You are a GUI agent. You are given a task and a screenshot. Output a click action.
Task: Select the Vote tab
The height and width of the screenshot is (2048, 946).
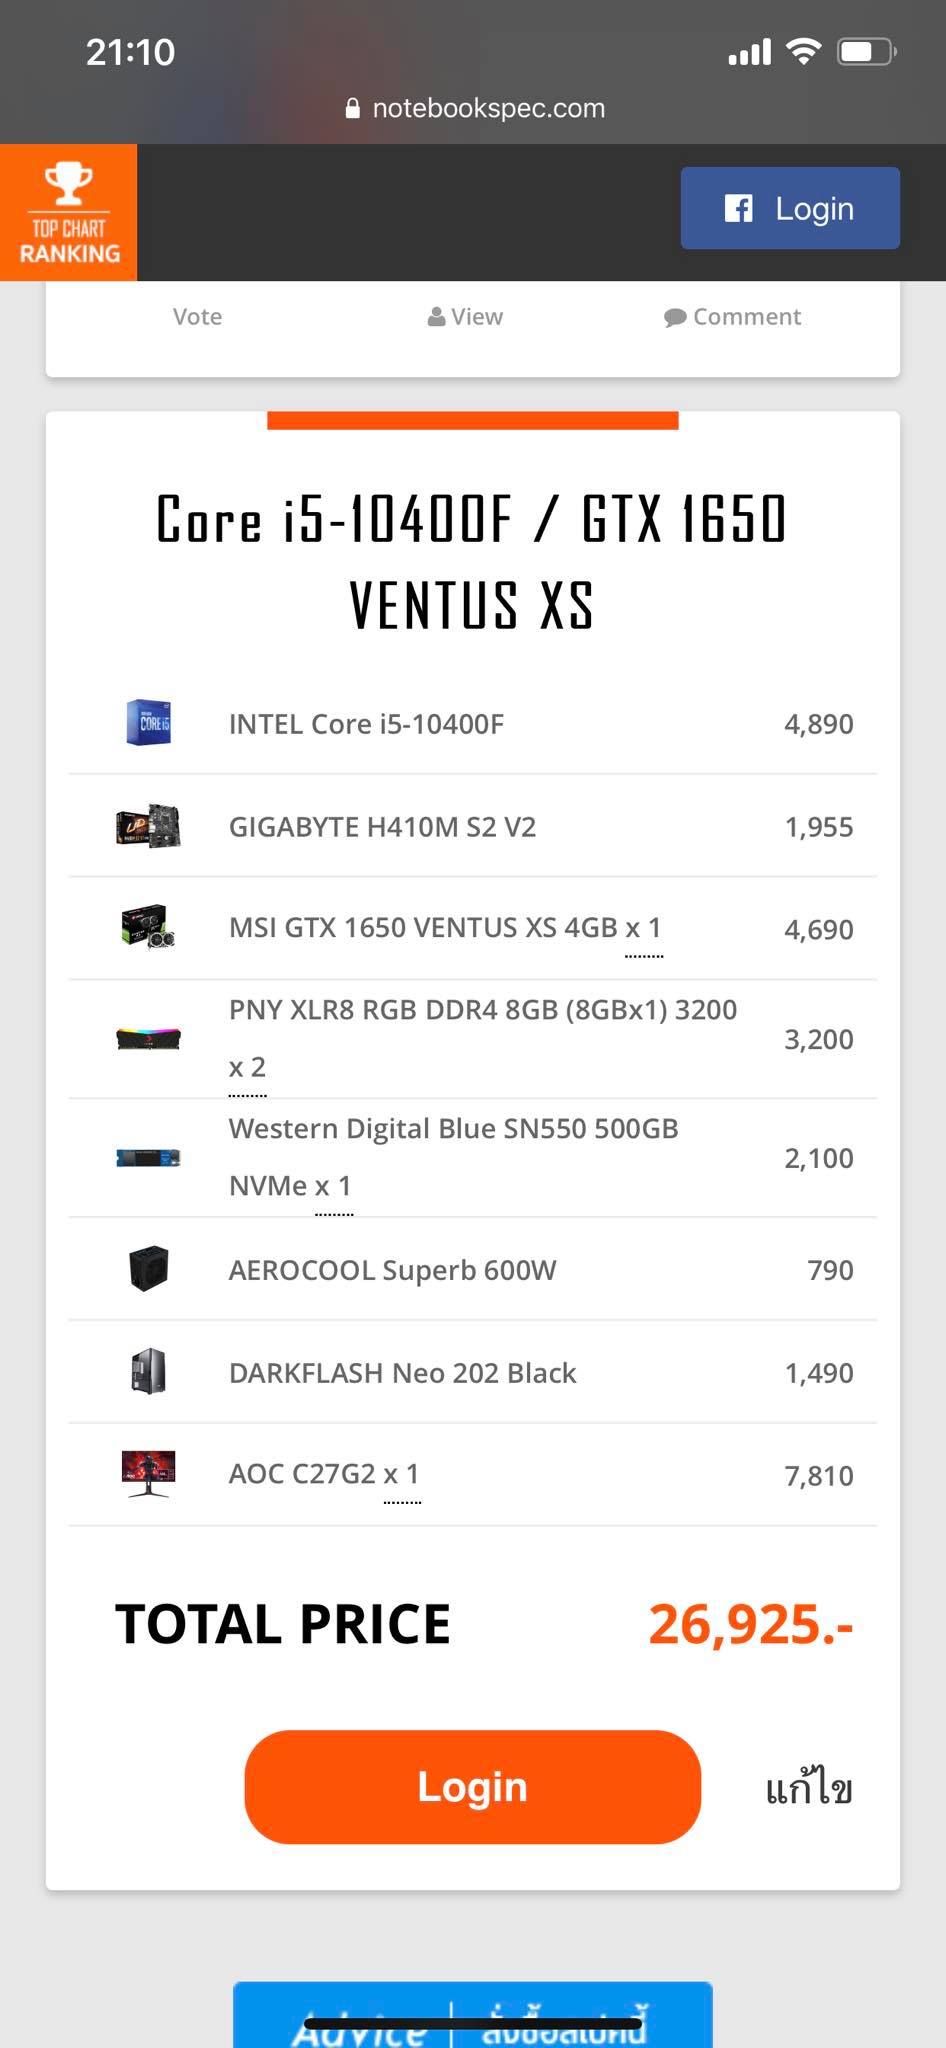[197, 317]
